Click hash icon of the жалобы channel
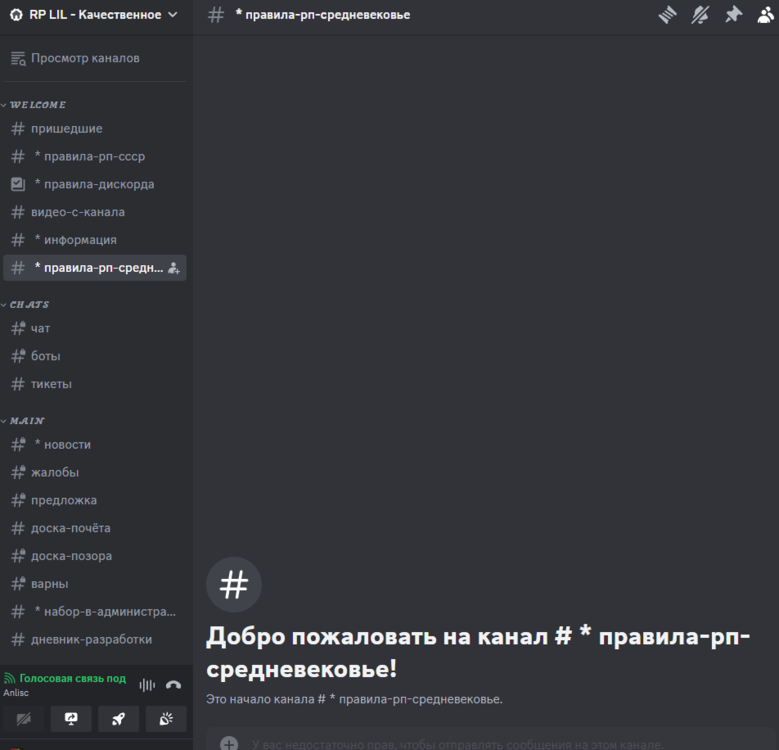The image size is (779, 750). [x=18, y=472]
